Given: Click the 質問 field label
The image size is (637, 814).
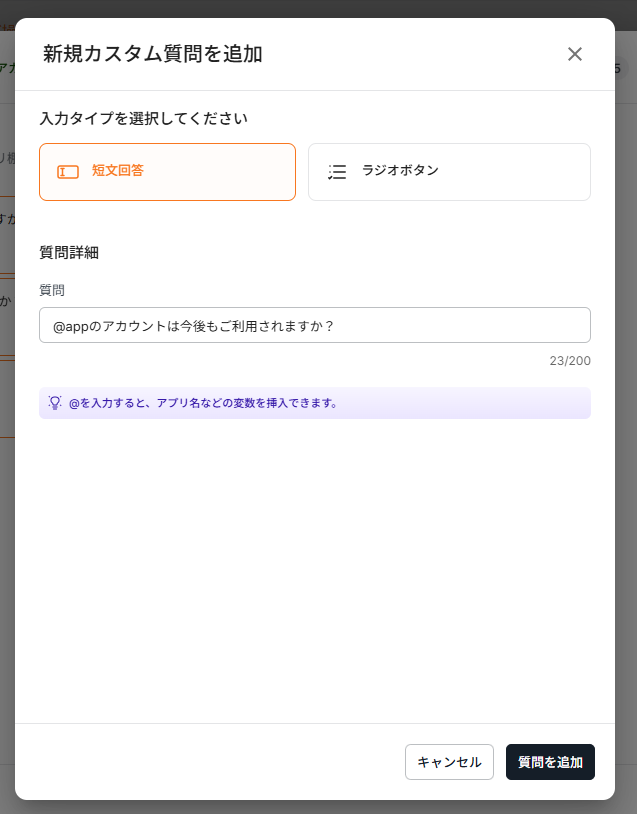Looking at the screenshot, I should coord(52,290).
